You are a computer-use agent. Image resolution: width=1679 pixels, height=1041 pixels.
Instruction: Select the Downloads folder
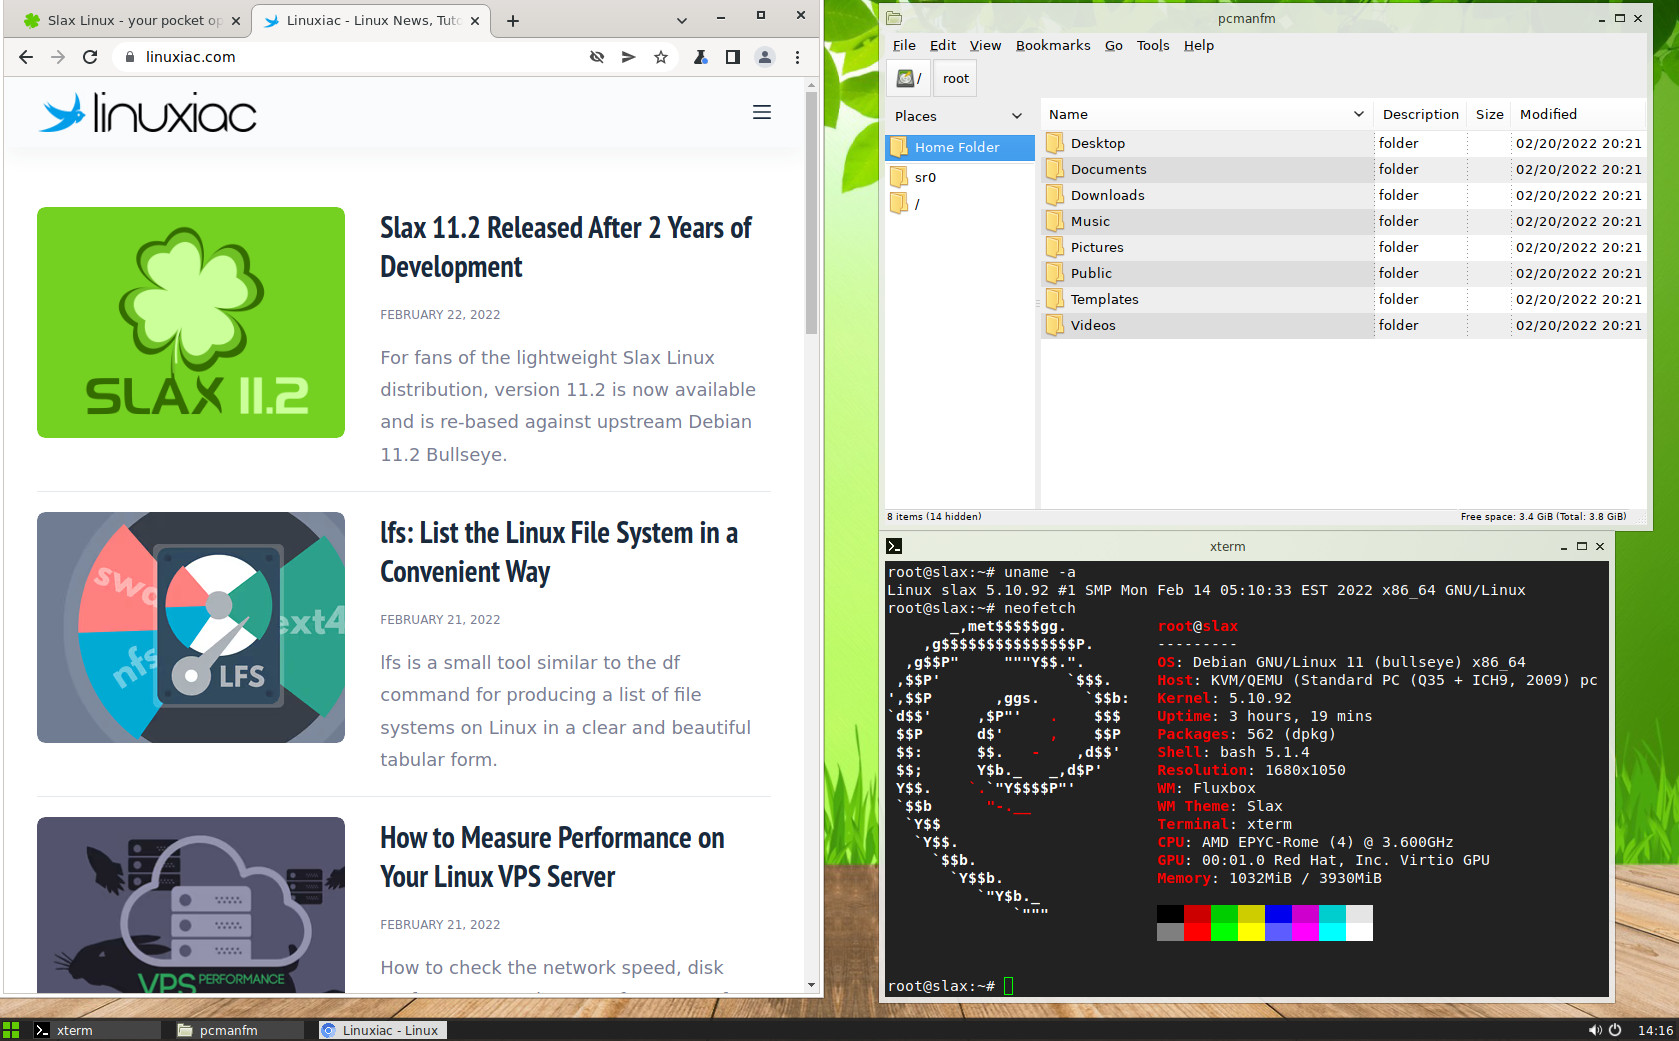[1343, 195]
